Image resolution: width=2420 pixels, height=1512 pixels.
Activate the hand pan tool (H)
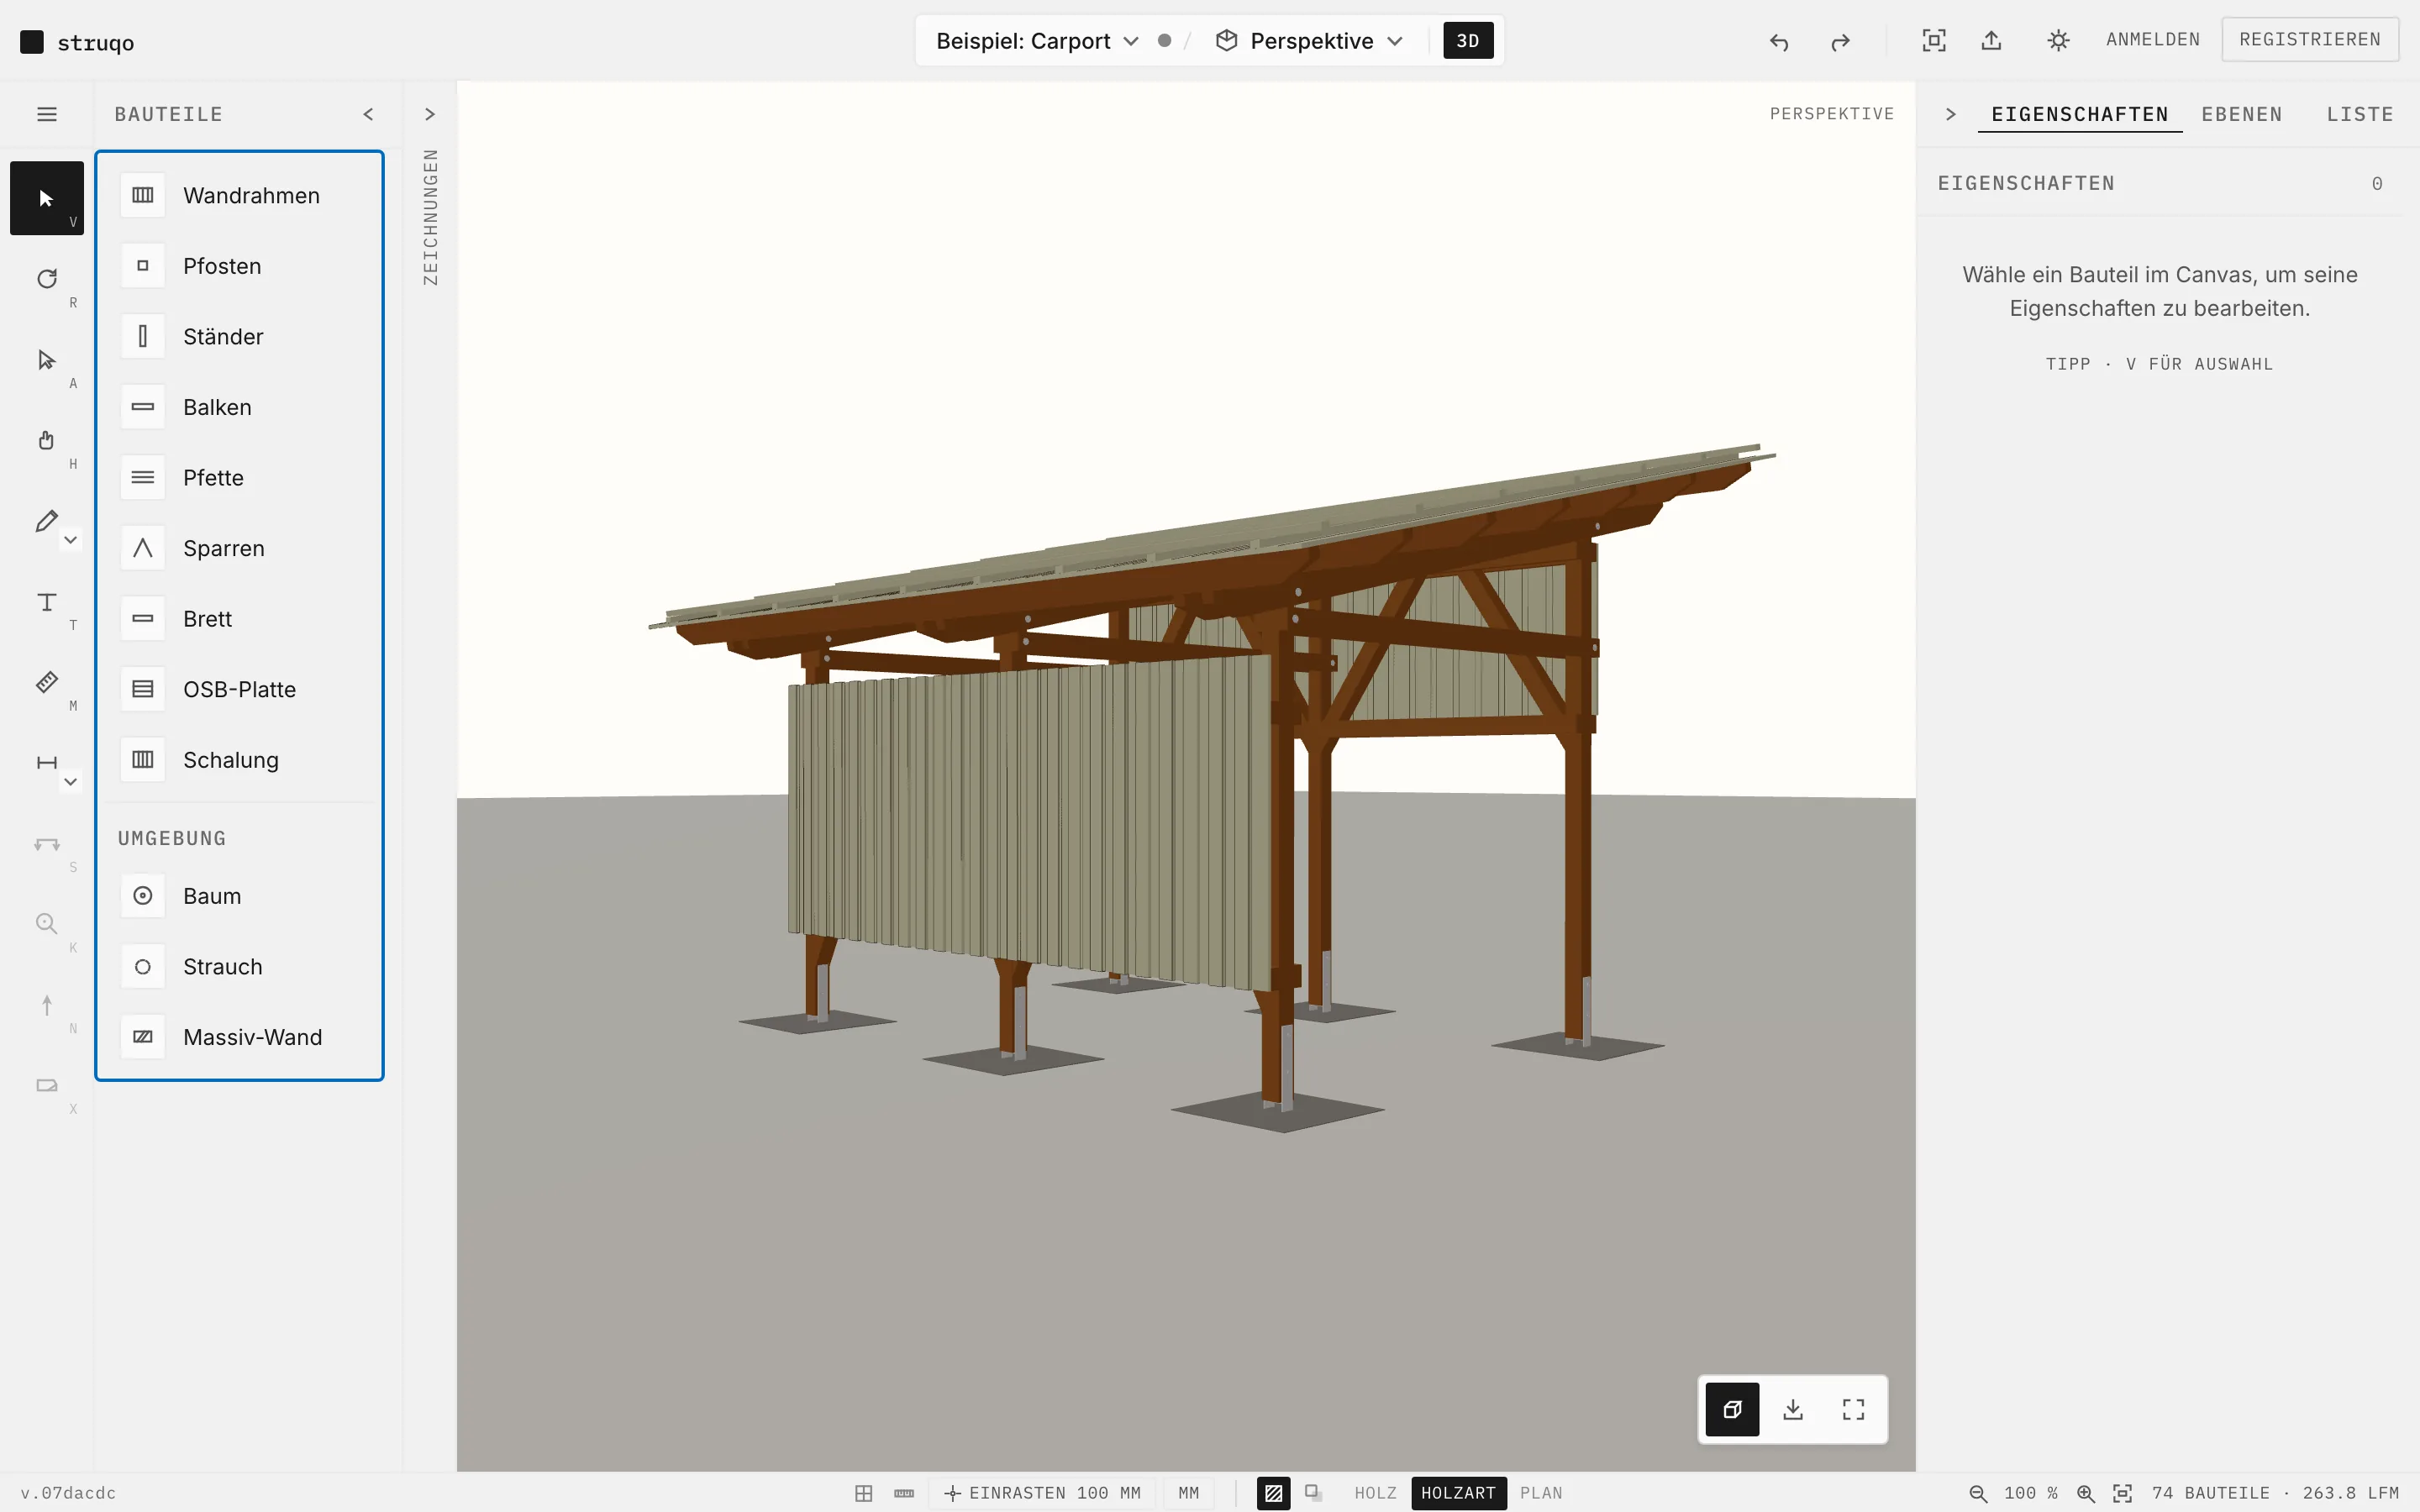46,441
